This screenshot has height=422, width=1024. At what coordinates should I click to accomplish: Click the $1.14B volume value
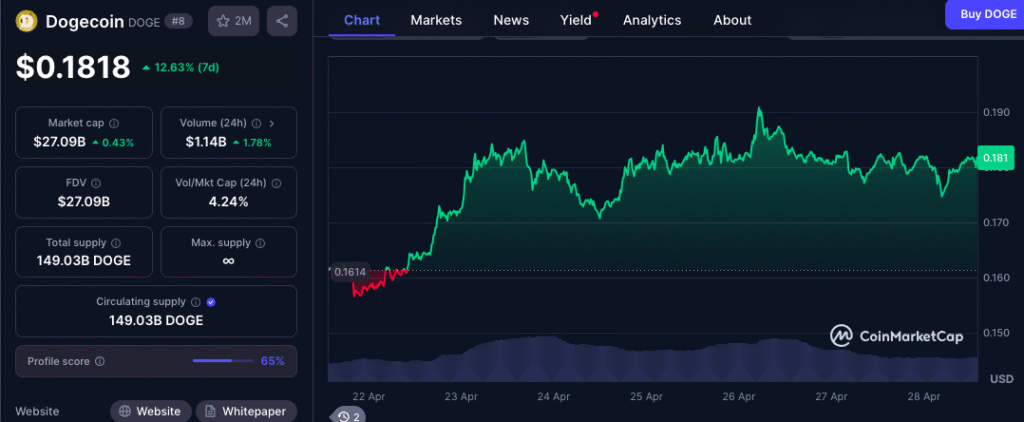point(206,142)
